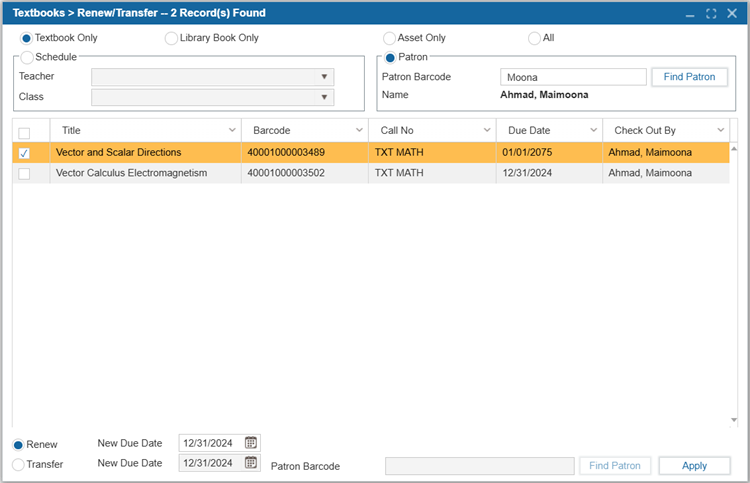This screenshot has width=750, height=483.
Task: Switch to Schedule search mode
Action: [27, 57]
